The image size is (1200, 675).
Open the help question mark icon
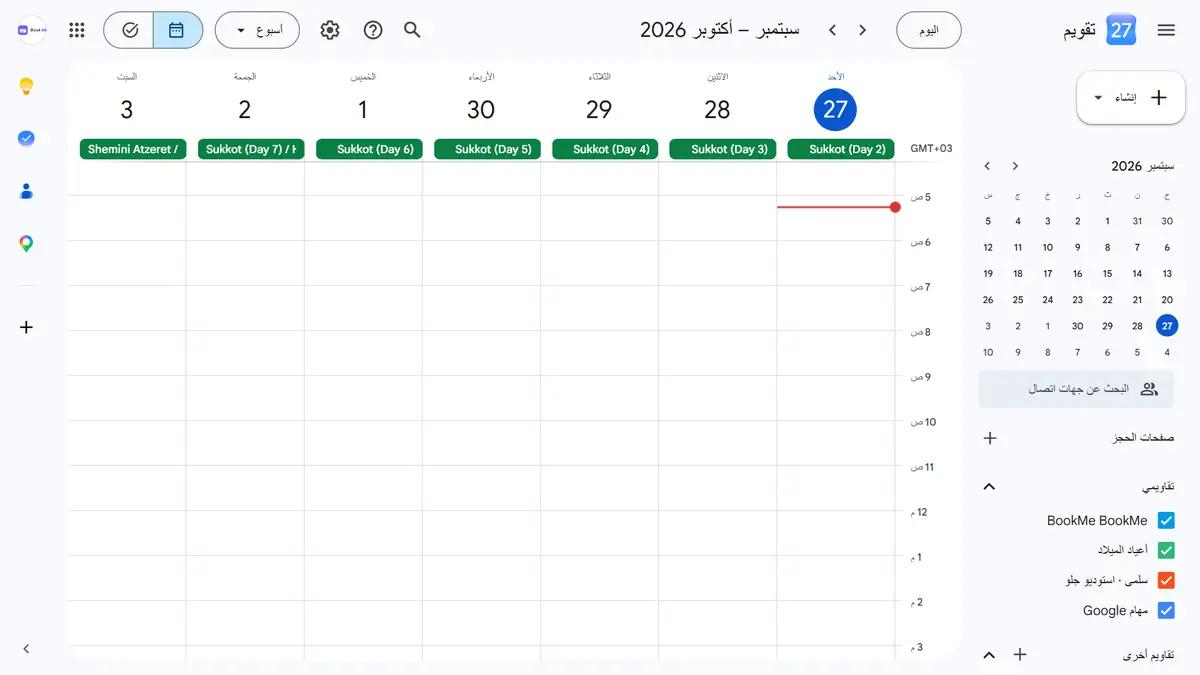pyautogui.click(x=373, y=30)
